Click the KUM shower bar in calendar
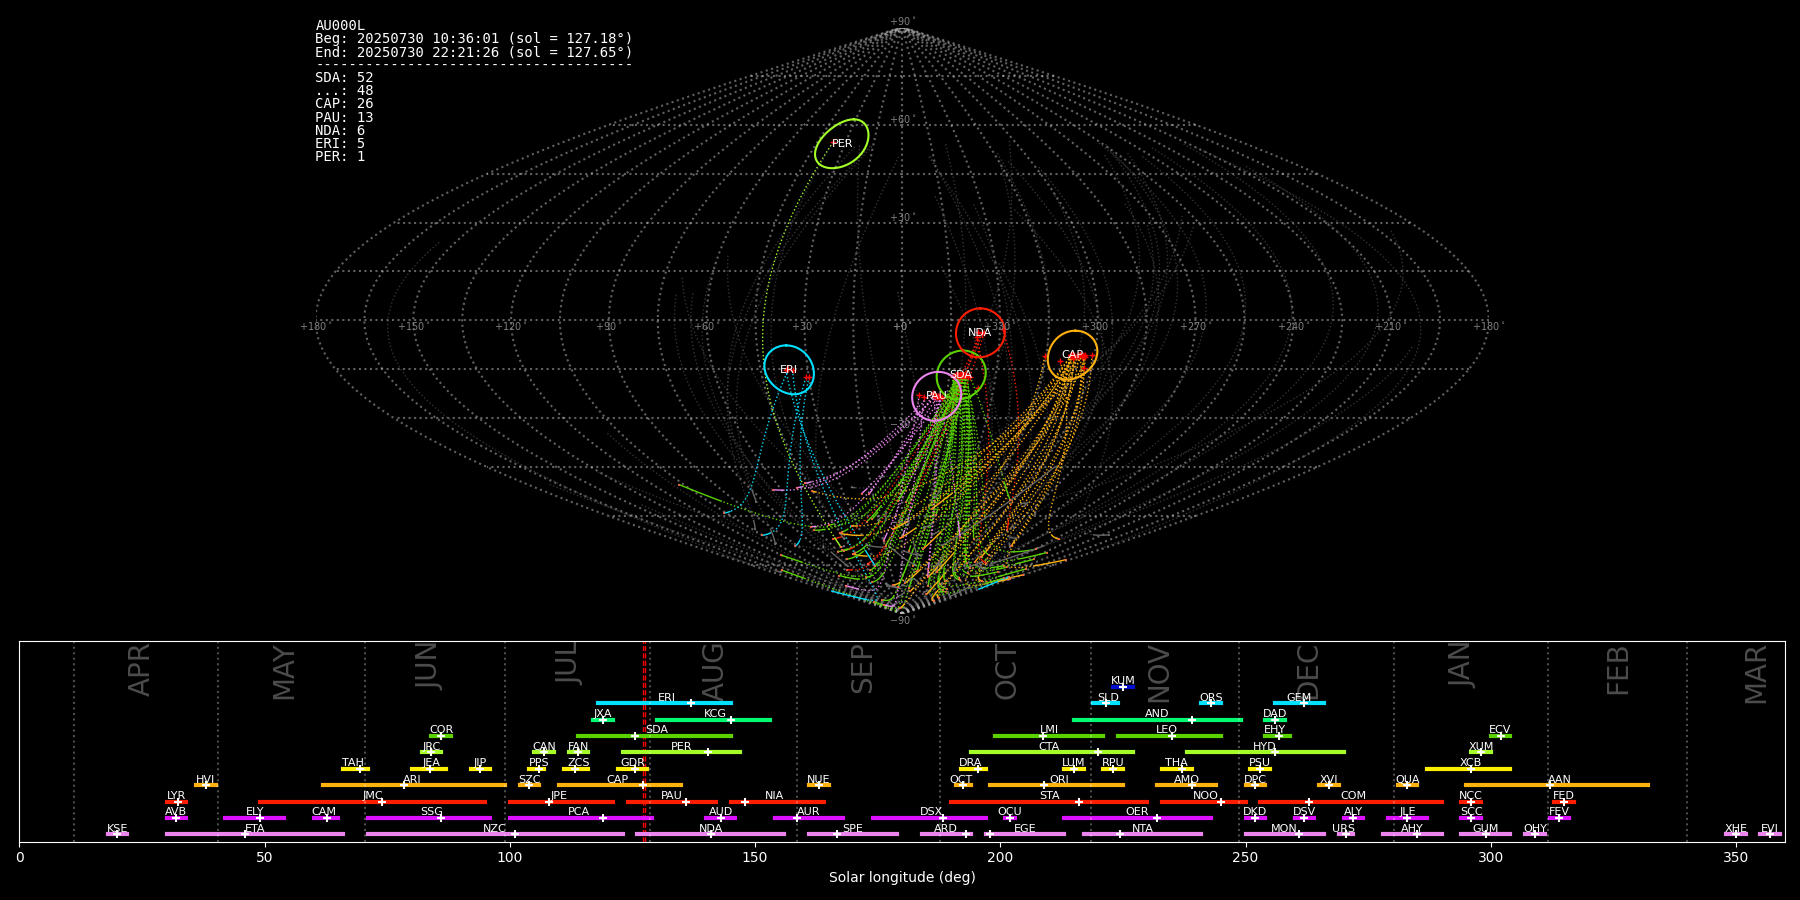 tap(1123, 687)
